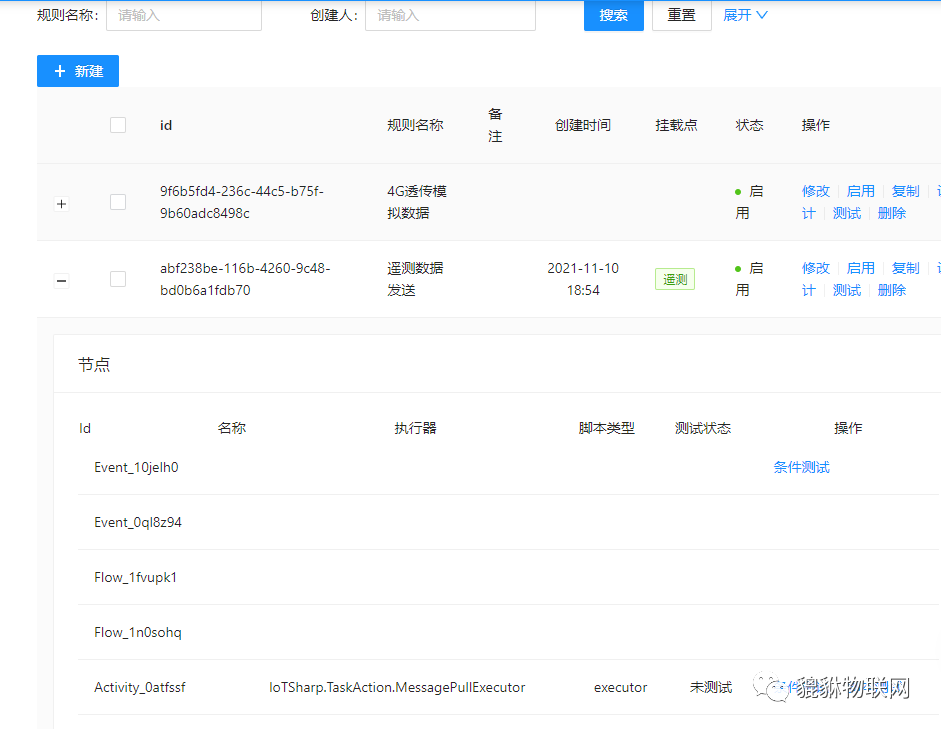
Task: Click 修改 to edit the 4G透传模拟数据 rule
Action: (x=815, y=190)
